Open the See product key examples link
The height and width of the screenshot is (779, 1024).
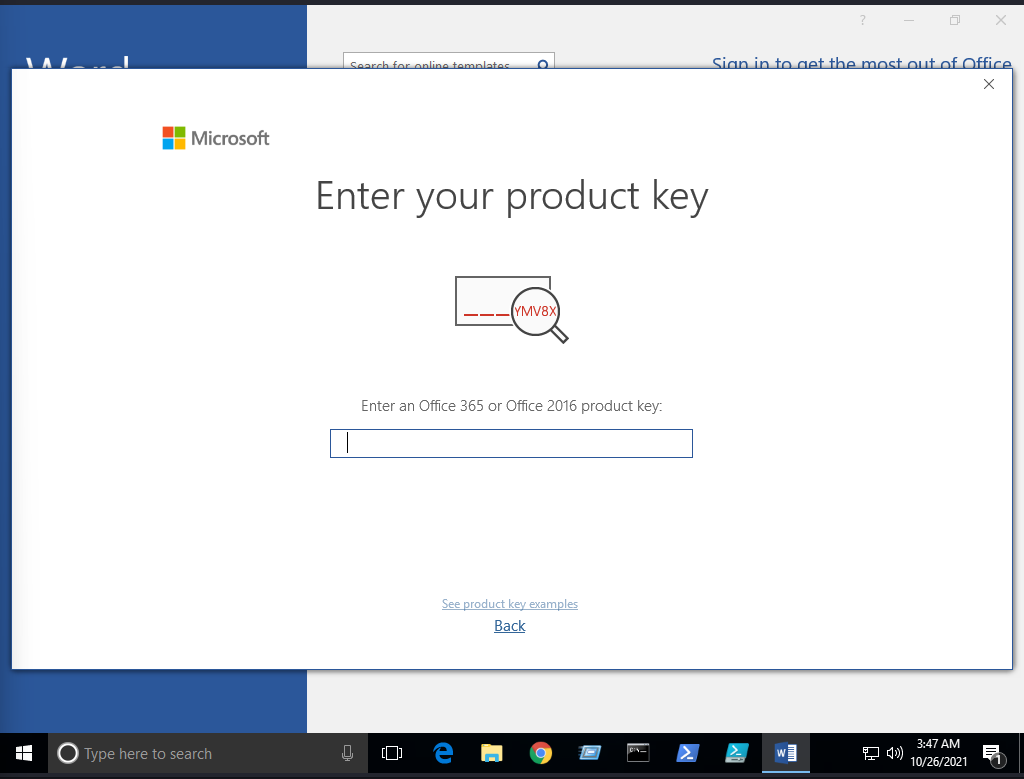coord(509,604)
